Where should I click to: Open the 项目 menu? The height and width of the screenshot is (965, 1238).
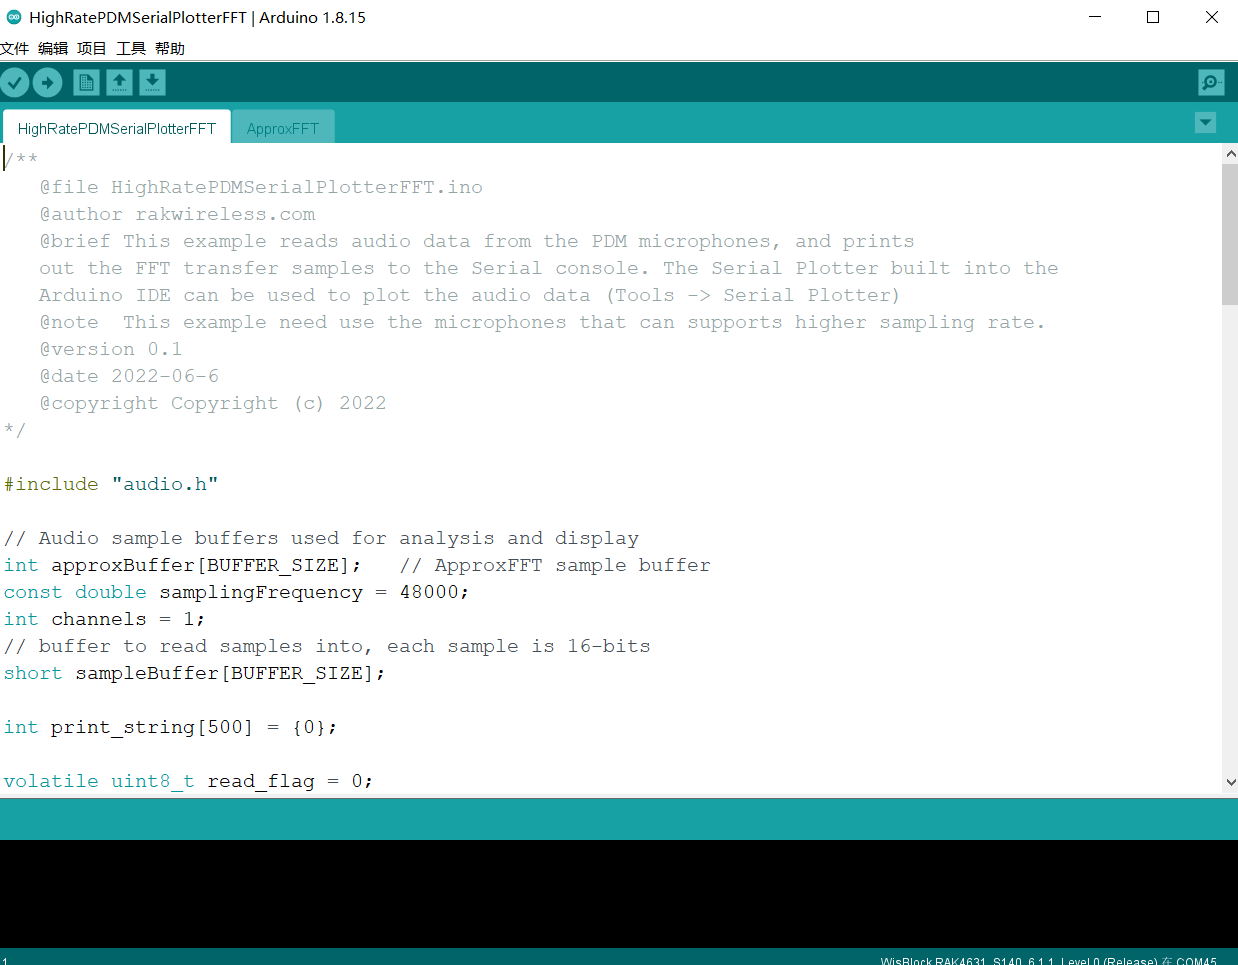(92, 48)
